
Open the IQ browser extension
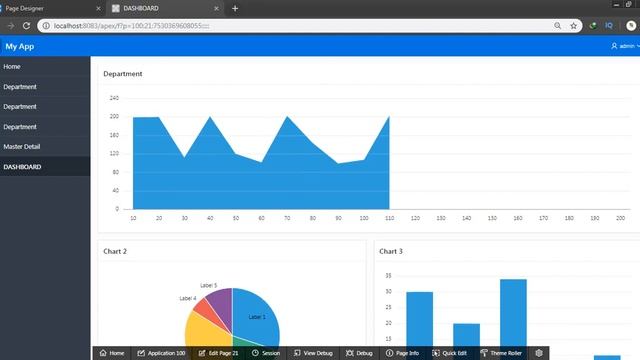click(x=609, y=26)
